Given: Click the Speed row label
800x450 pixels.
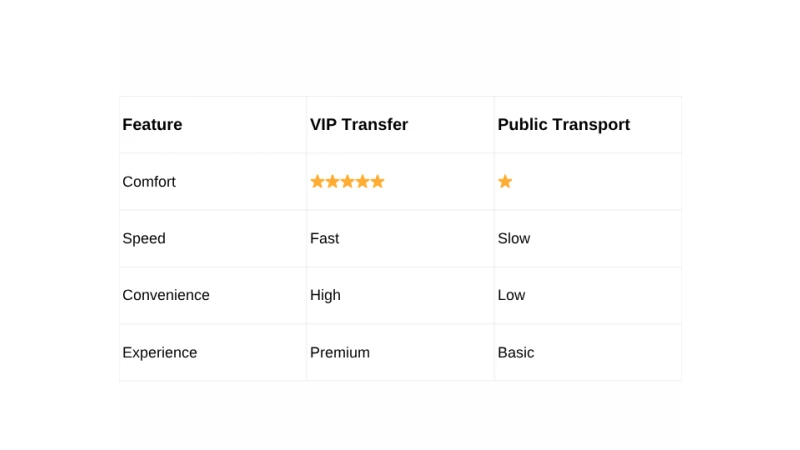Looking at the screenshot, I should pos(144,239).
